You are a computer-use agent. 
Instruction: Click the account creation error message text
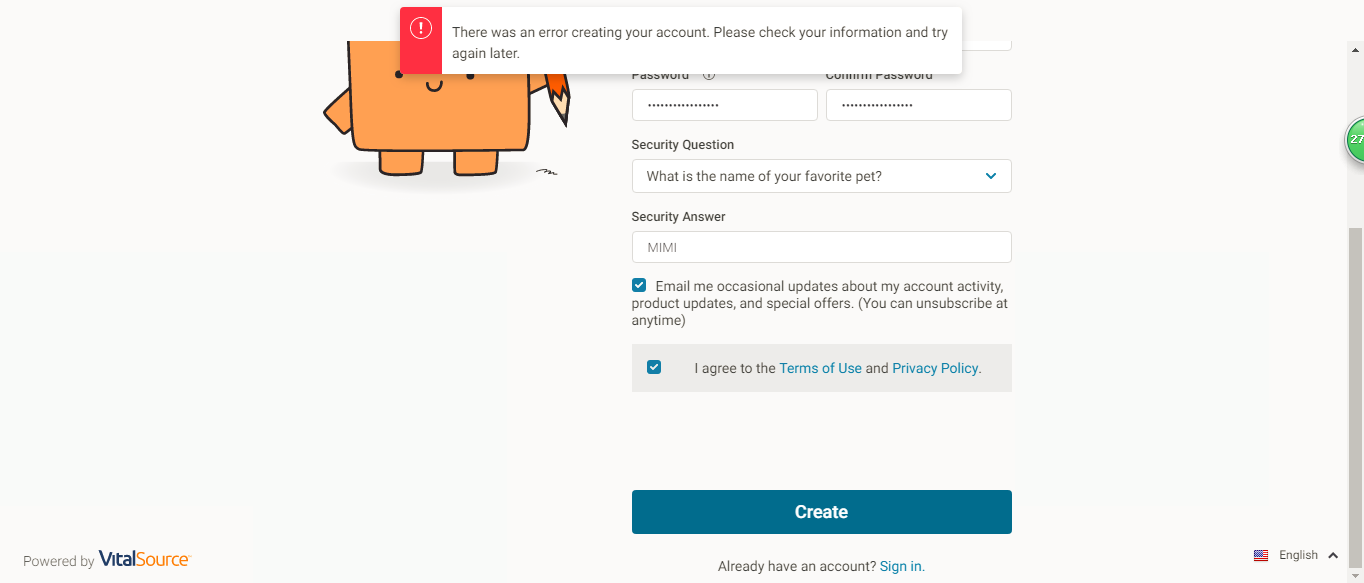pos(699,42)
